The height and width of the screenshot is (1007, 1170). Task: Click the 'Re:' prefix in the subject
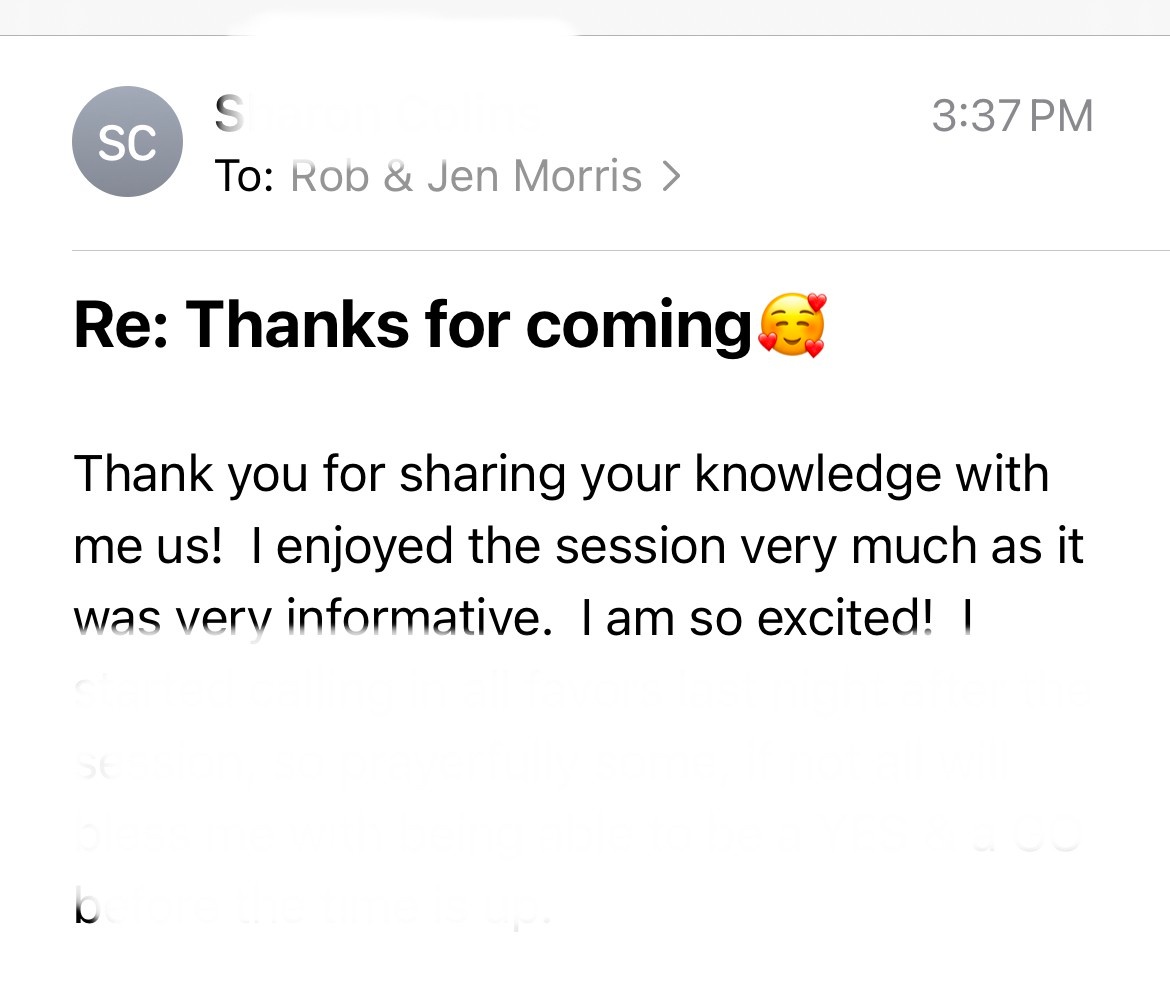(122, 325)
